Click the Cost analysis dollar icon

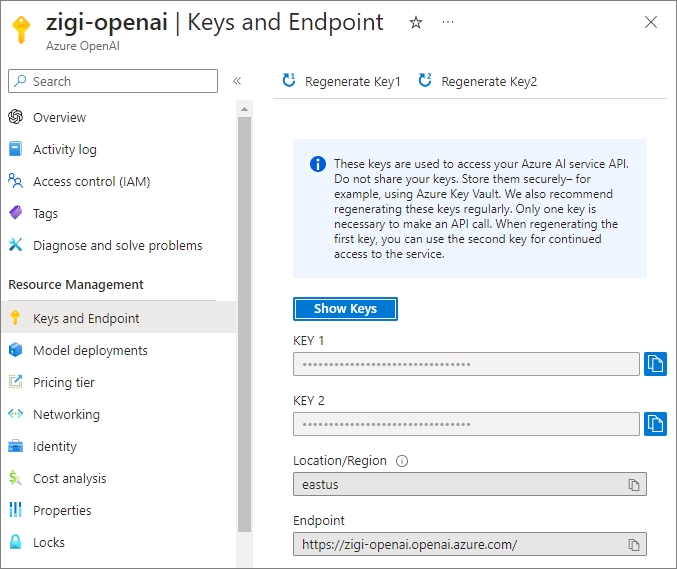(x=15, y=477)
